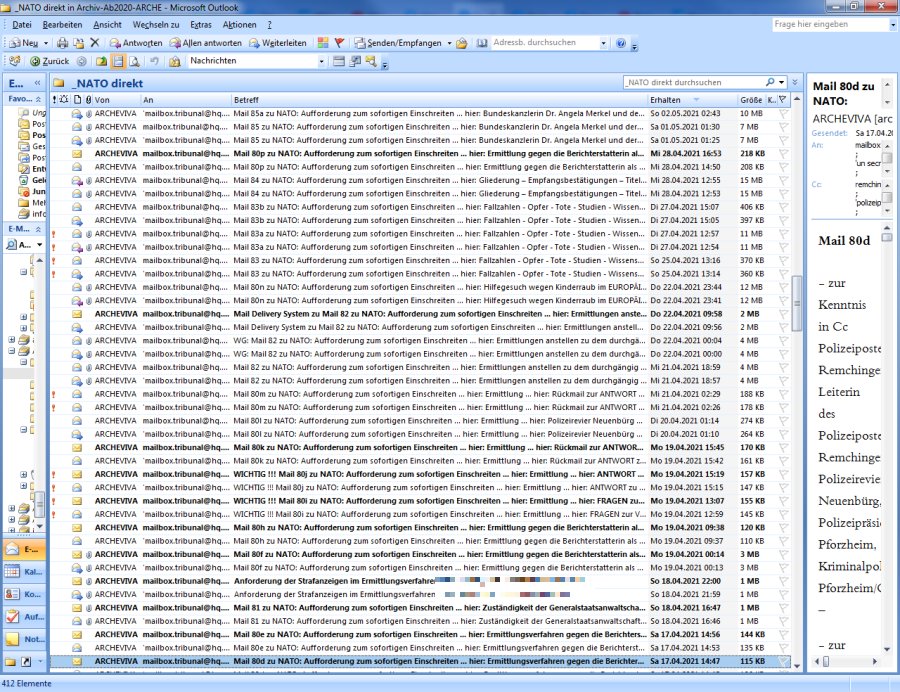Viewport: 900px width, 692px height.
Task: Click the NATO direkt durchsuchen search field
Action: point(694,82)
